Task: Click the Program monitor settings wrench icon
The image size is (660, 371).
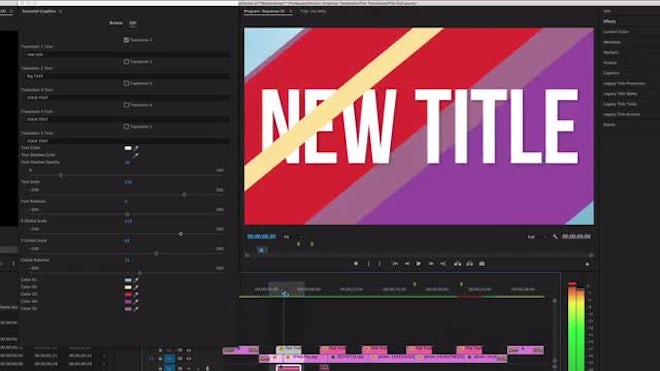Action: click(x=555, y=237)
